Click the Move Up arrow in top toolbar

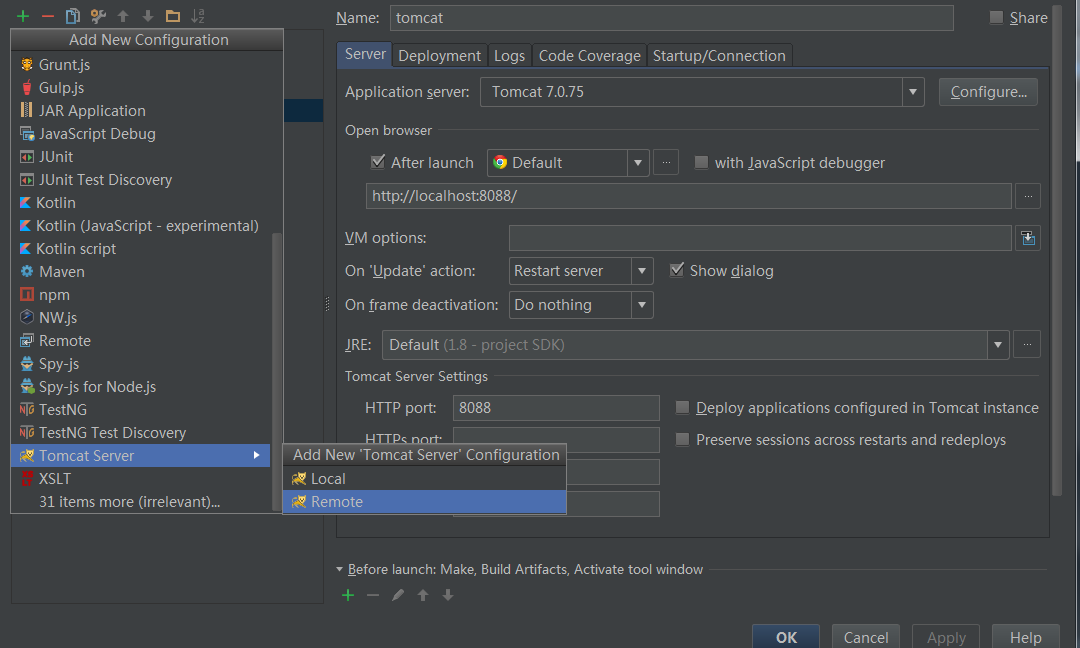(x=123, y=16)
